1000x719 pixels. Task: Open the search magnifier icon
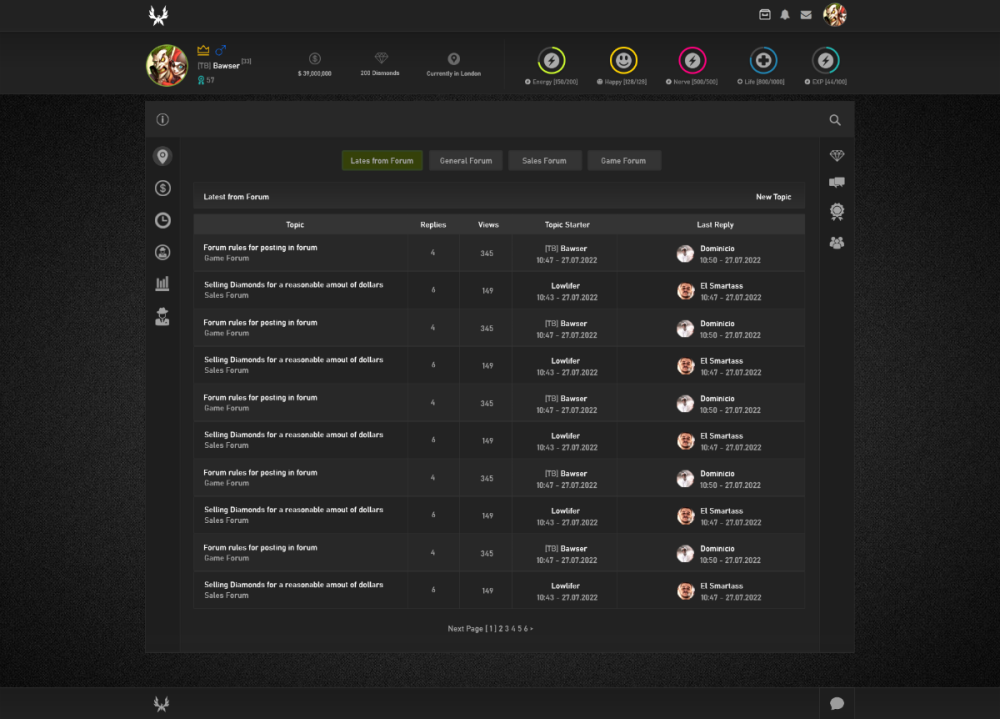click(x=835, y=120)
